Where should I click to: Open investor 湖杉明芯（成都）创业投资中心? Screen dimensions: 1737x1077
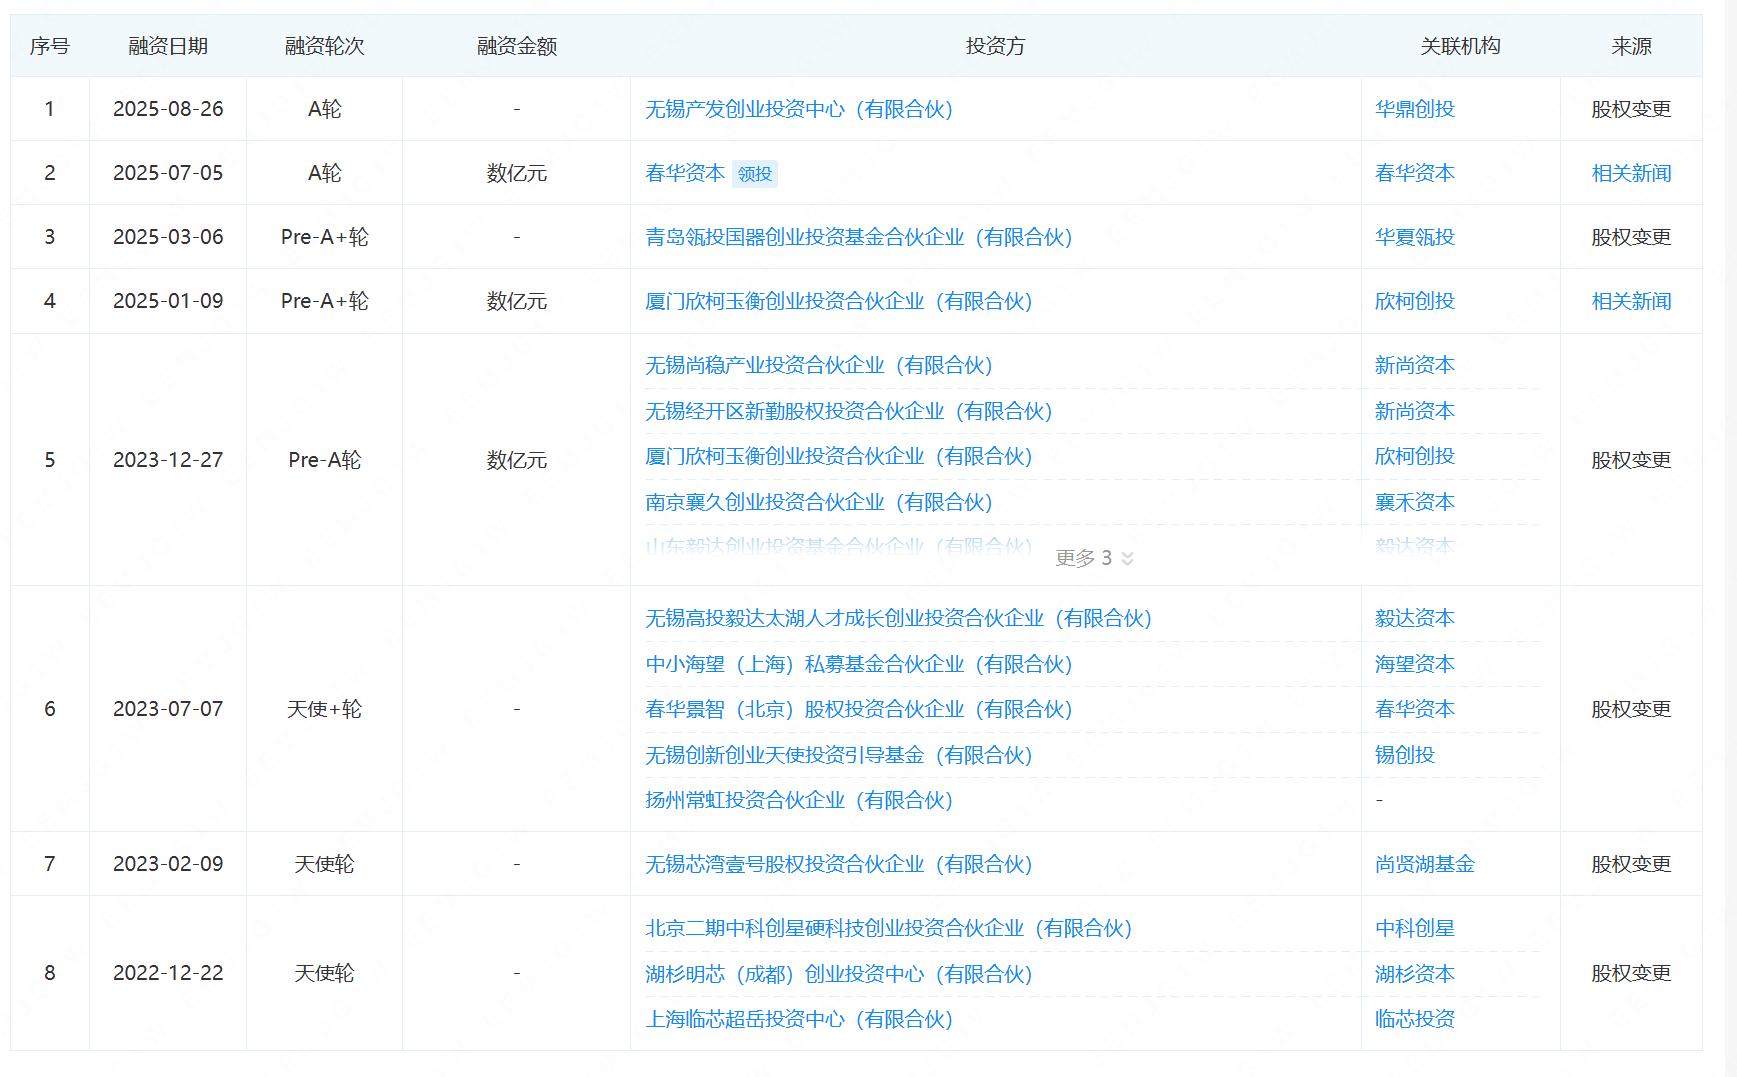point(839,974)
